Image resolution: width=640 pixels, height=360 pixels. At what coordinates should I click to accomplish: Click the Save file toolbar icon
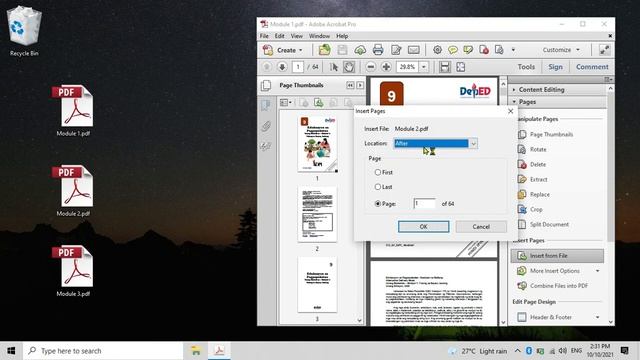tap(342, 50)
